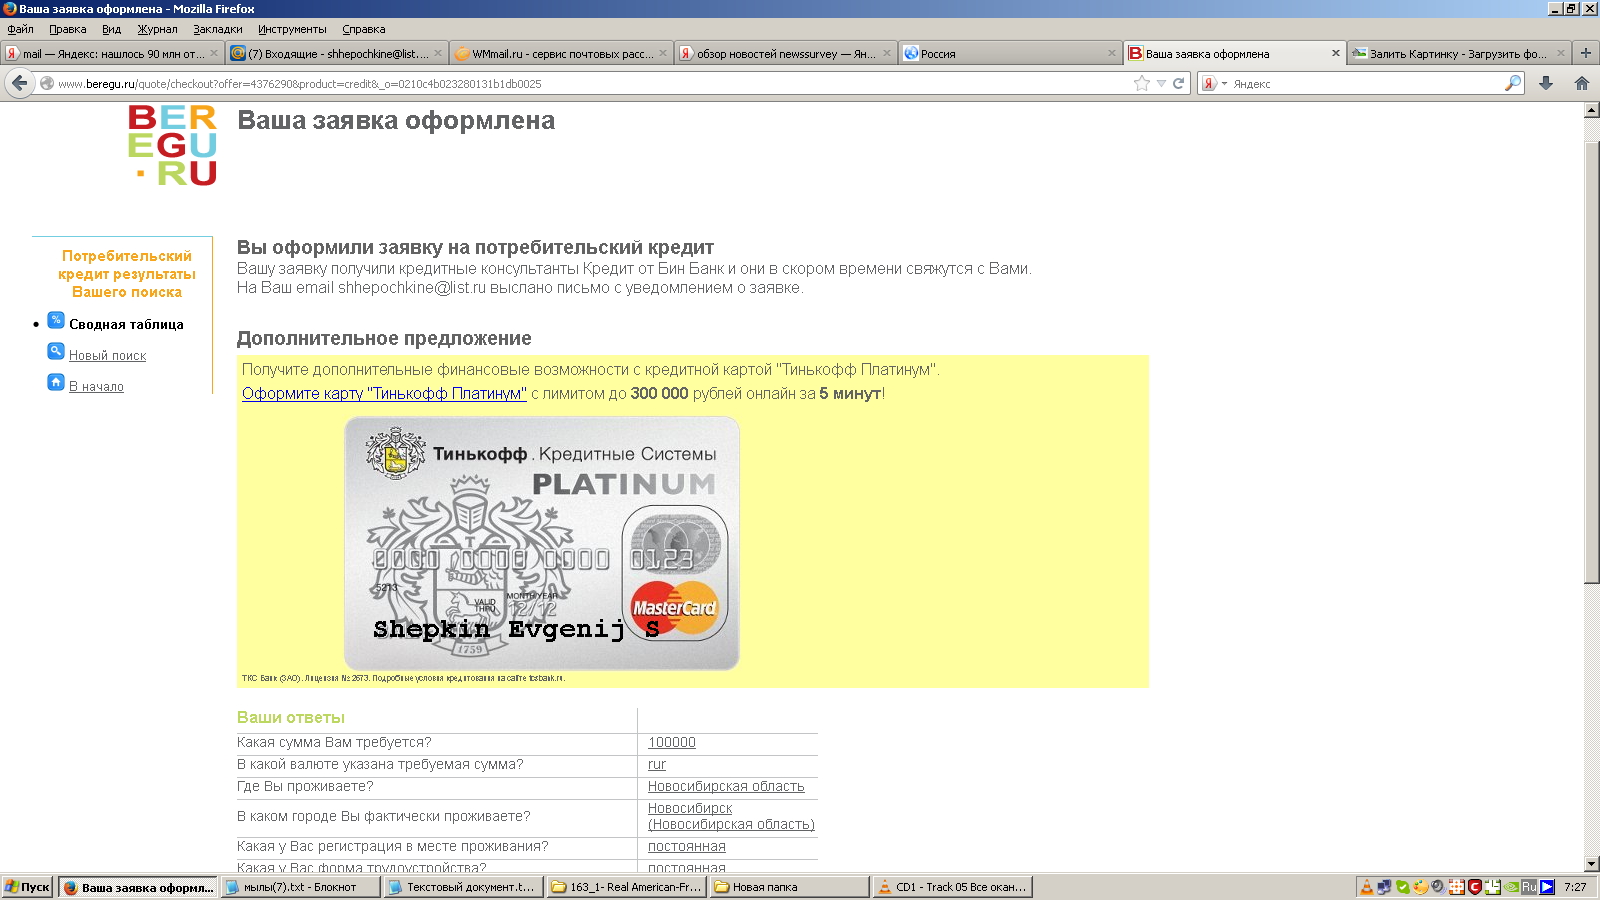The width and height of the screenshot is (1600, 900).
Task: Click the Новосибирская область answer link
Action: pyautogui.click(x=726, y=786)
